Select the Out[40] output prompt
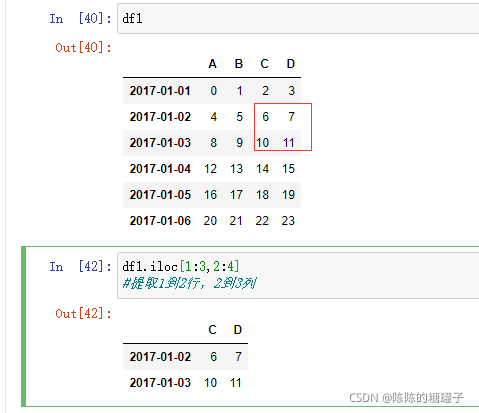This screenshot has width=479, height=413. [x=83, y=48]
